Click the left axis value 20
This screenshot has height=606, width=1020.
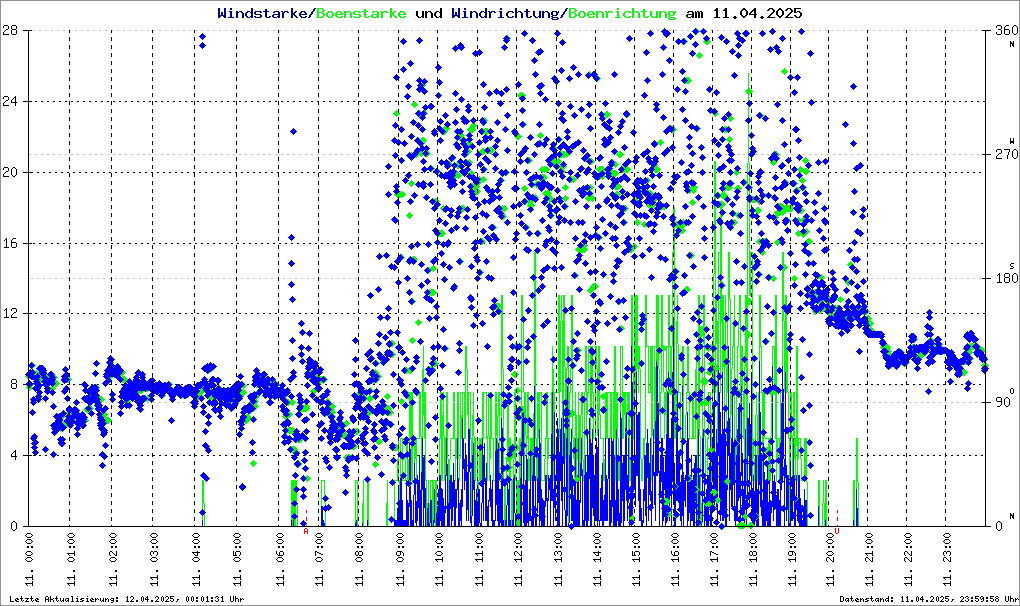[10, 172]
